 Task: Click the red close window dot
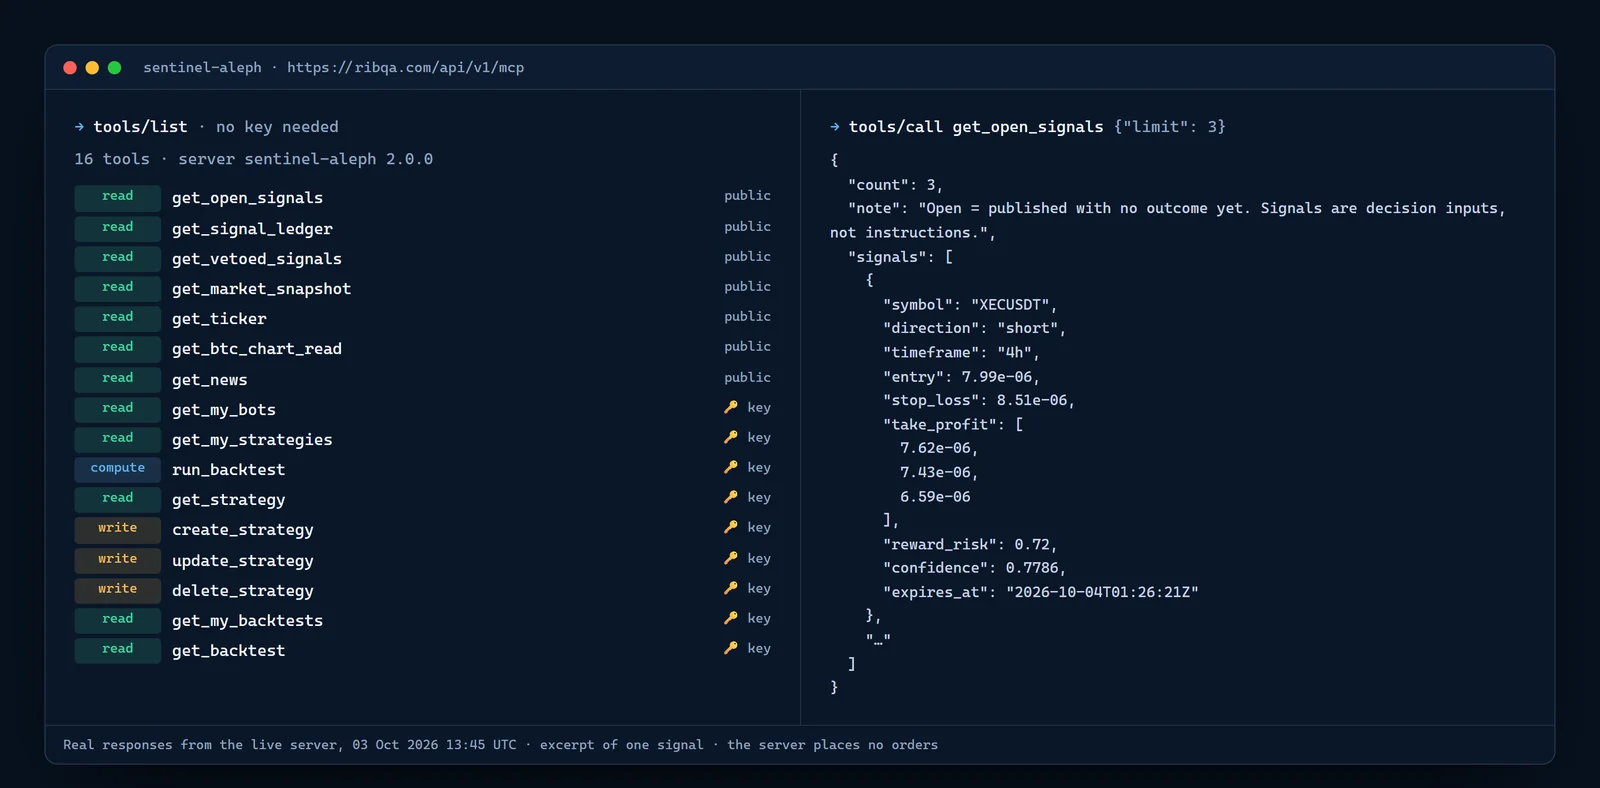(x=70, y=68)
